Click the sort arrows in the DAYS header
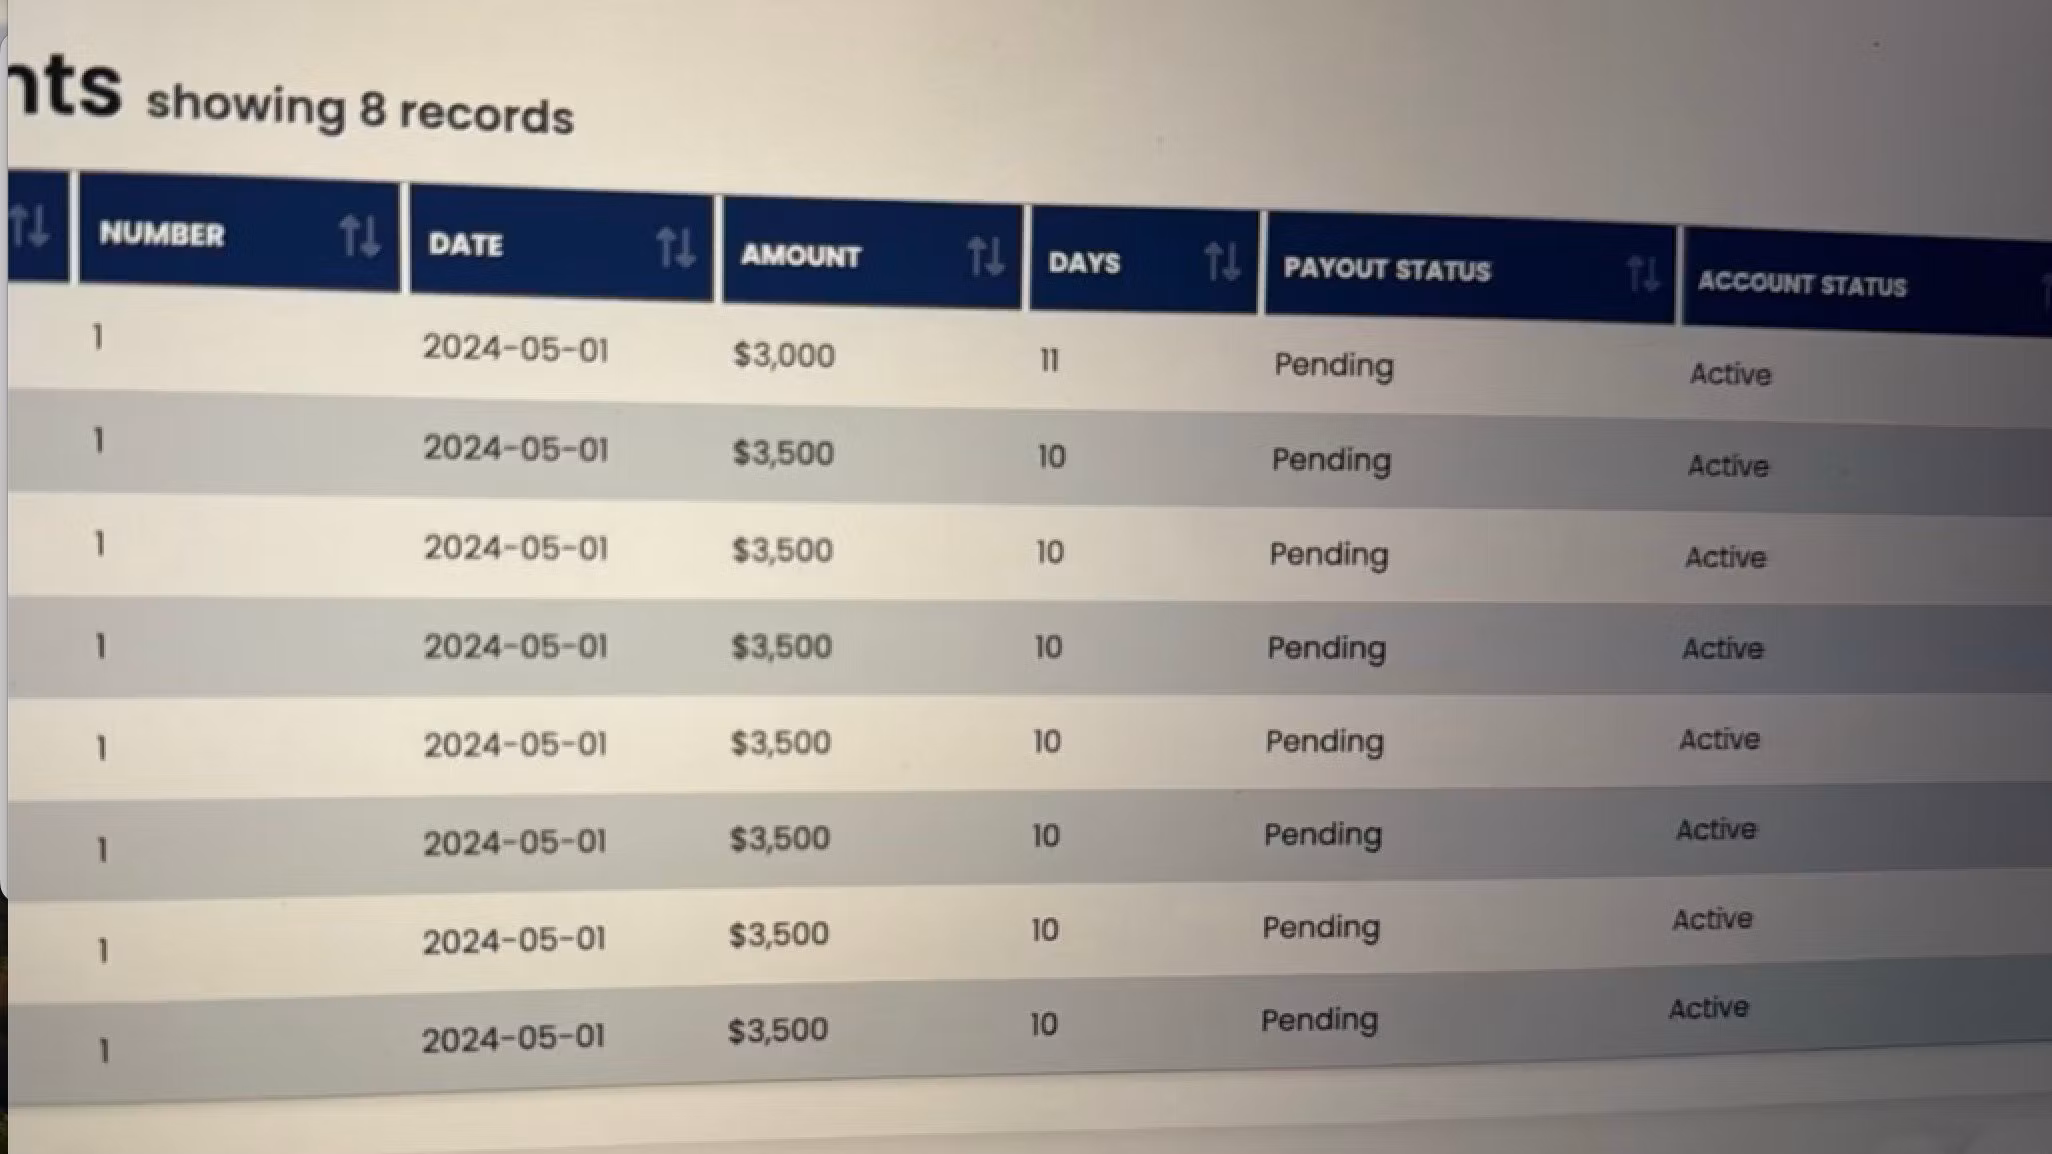Viewport: 2052px width, 1154px height. (x=1222, y=262)
